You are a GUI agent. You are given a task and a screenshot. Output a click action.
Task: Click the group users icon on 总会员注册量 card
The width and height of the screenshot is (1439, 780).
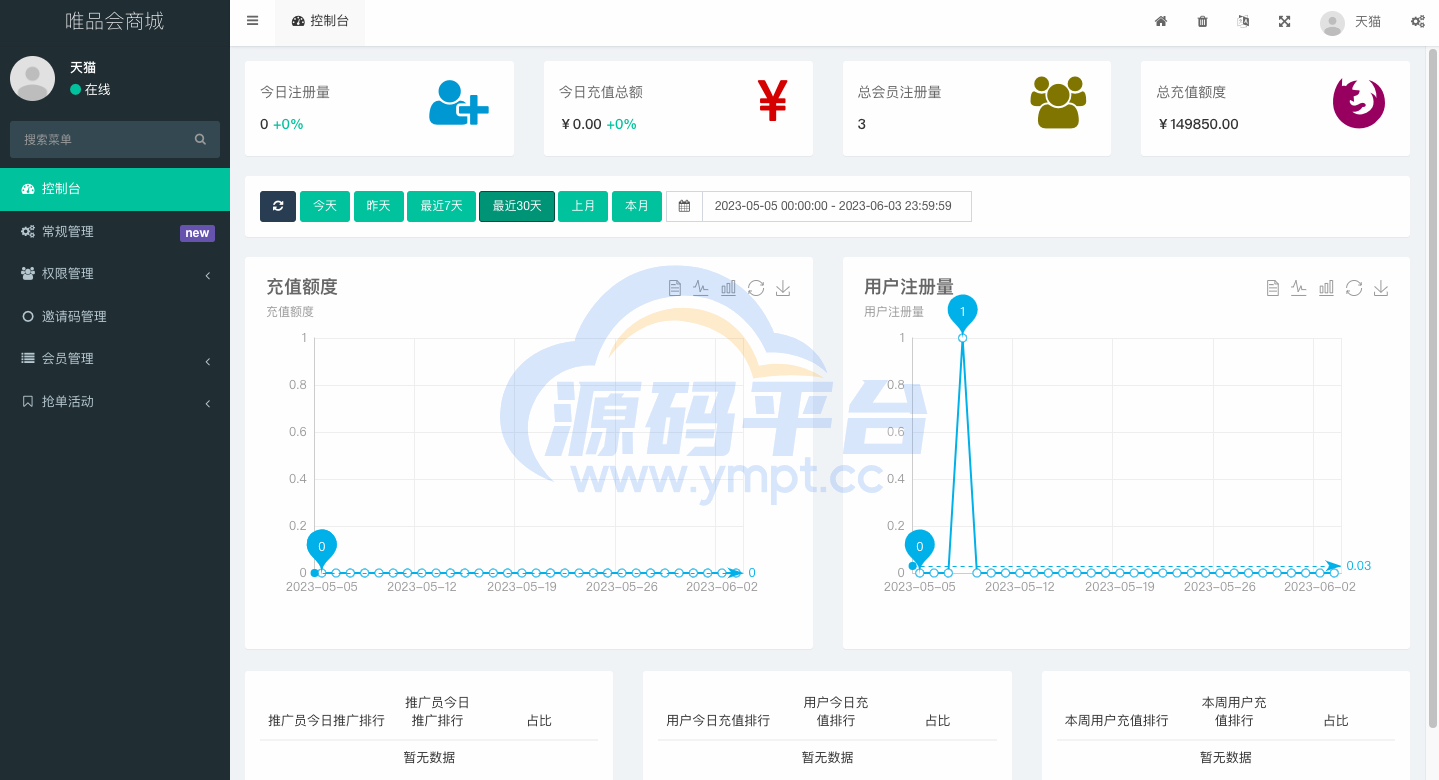[1058, 102]
